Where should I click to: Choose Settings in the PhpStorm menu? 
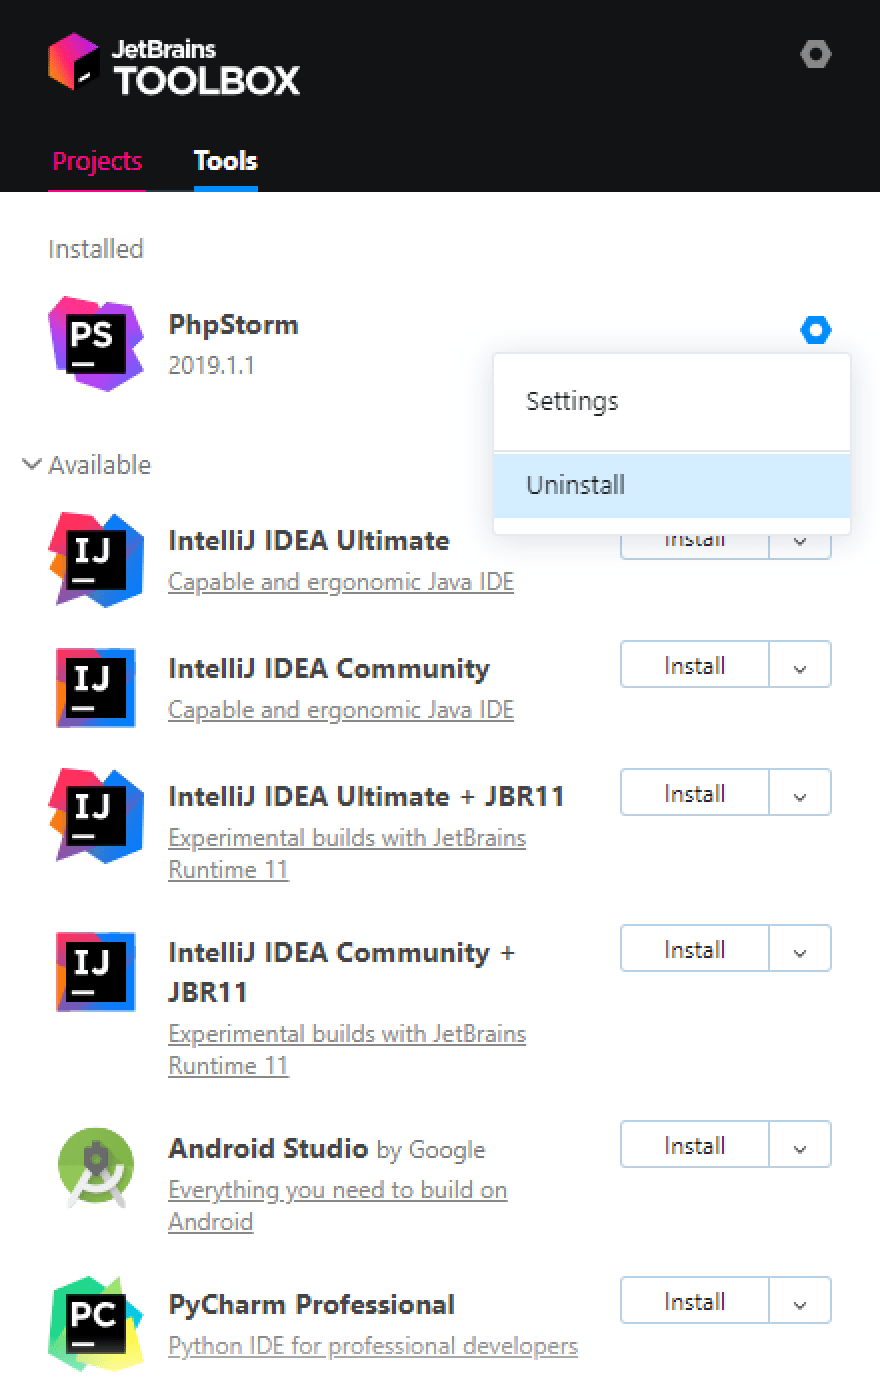tap(672, 401)
